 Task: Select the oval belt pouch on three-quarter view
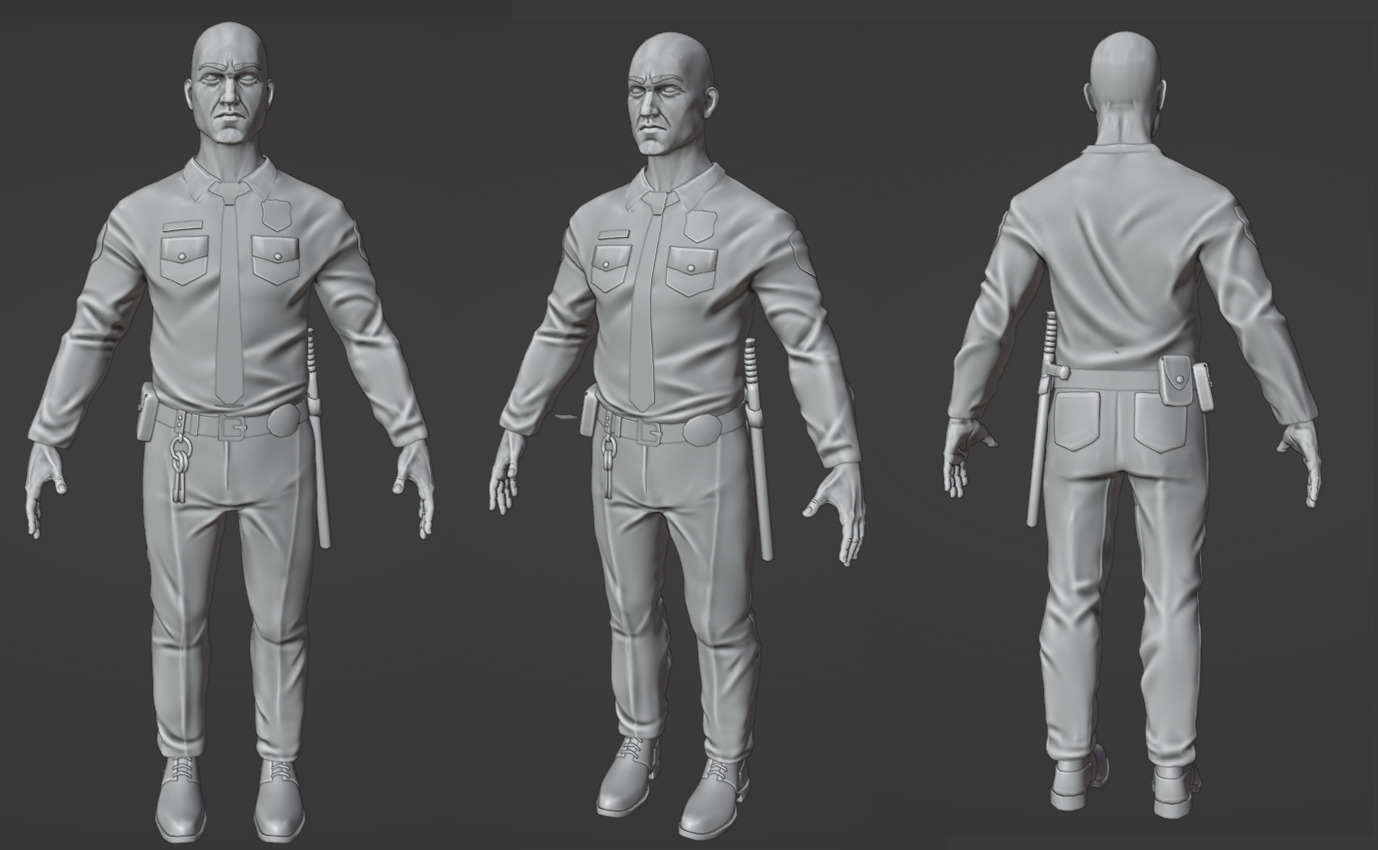(703, 430)
